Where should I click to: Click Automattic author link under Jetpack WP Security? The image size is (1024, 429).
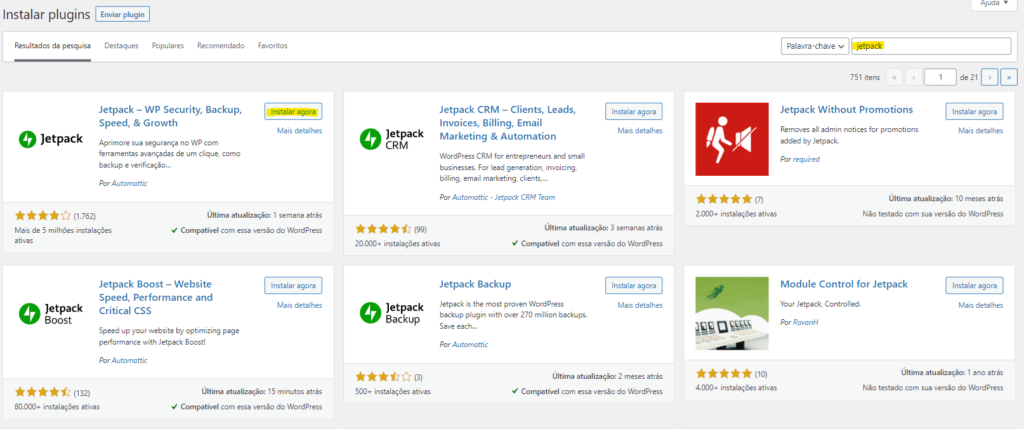point(129,183)
